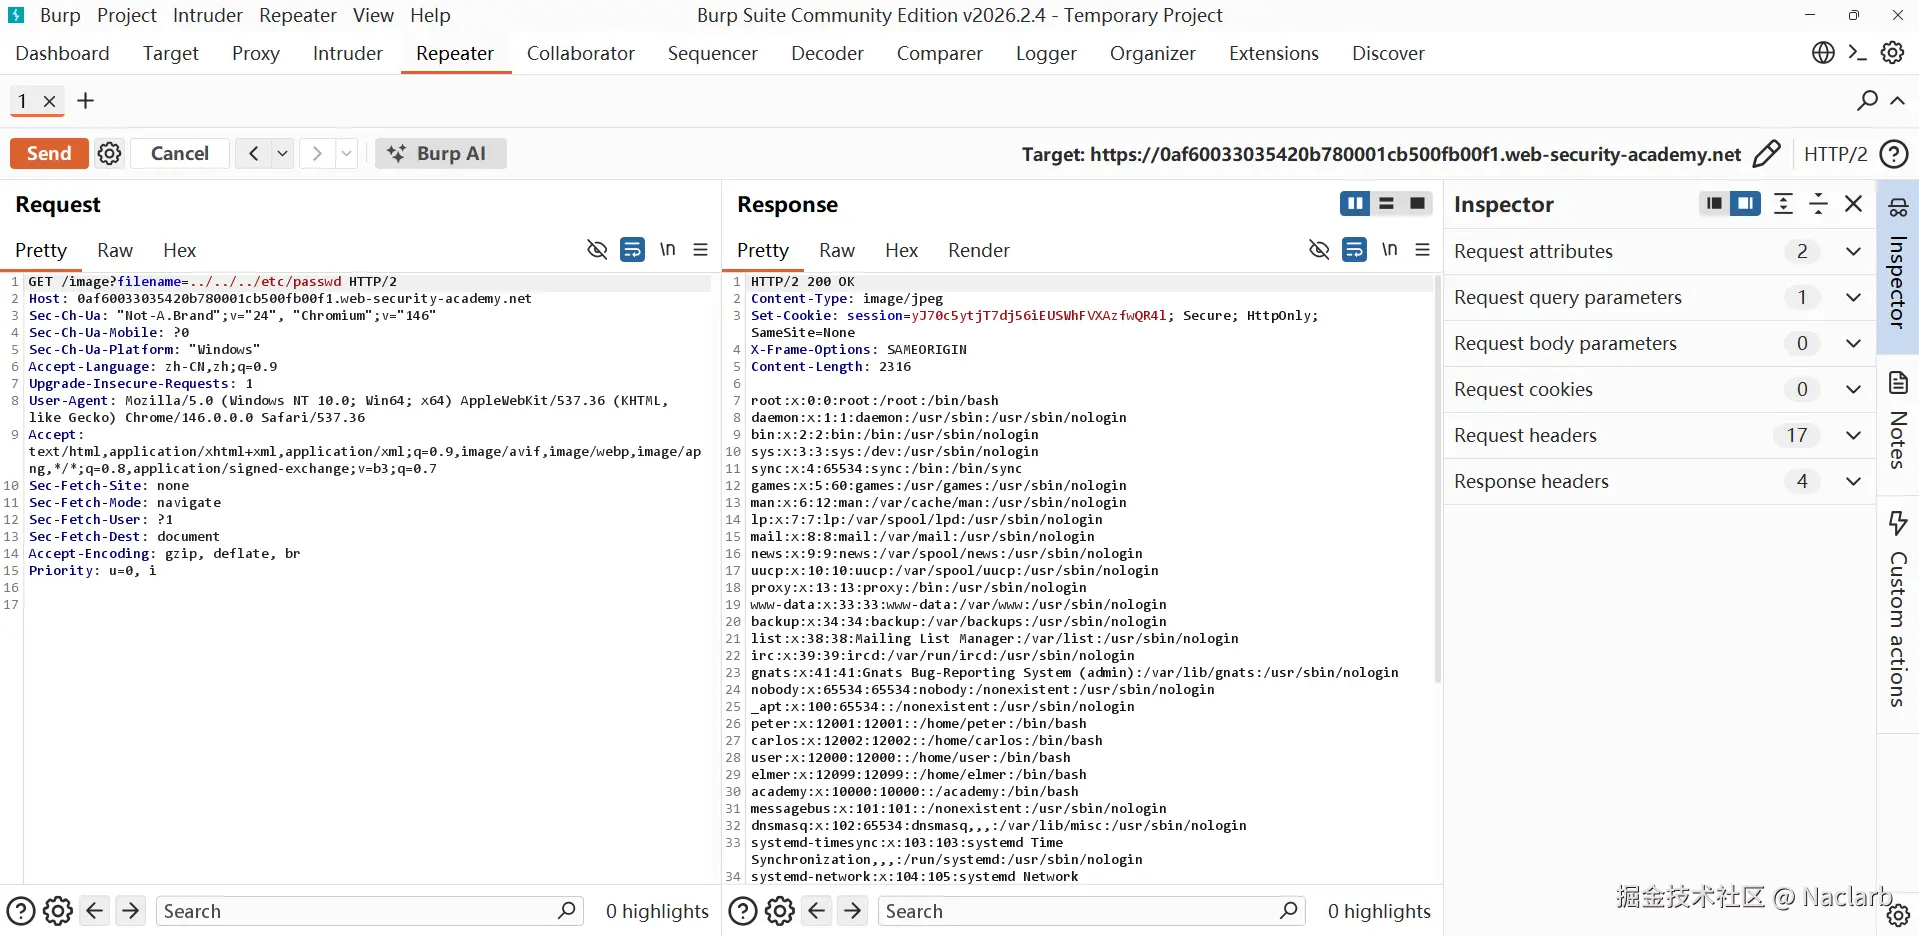
Task: Open Repeater send settings gear
Action: tap(110, 153)
